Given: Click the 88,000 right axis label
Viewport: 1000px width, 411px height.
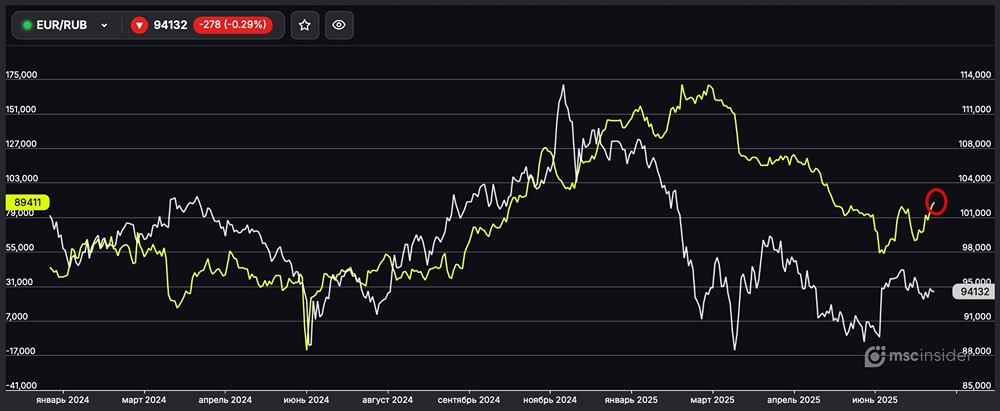Looking at the screenshot, I should point(976,352).
